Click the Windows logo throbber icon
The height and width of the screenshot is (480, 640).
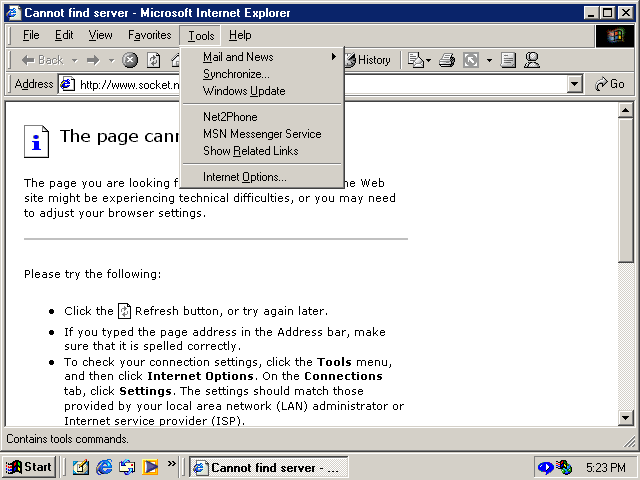tap(615, 36)
